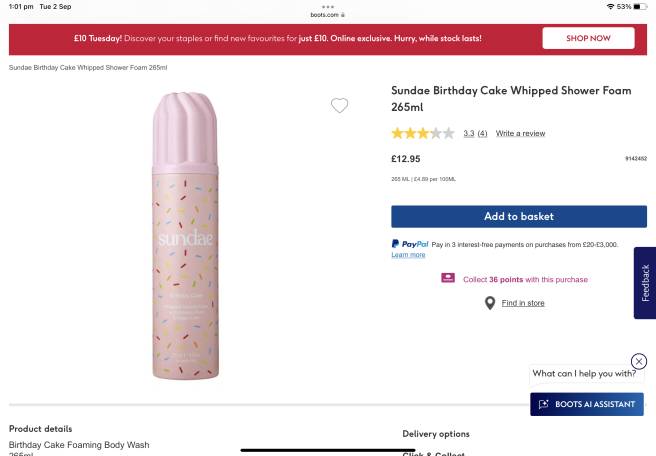
Task: Open the Feedback side tab
Action: click(x=645, y=283)
